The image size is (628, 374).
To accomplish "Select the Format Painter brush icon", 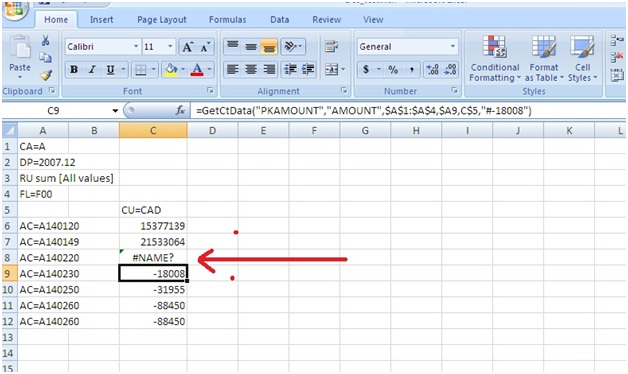I will (x=46, y=75).
